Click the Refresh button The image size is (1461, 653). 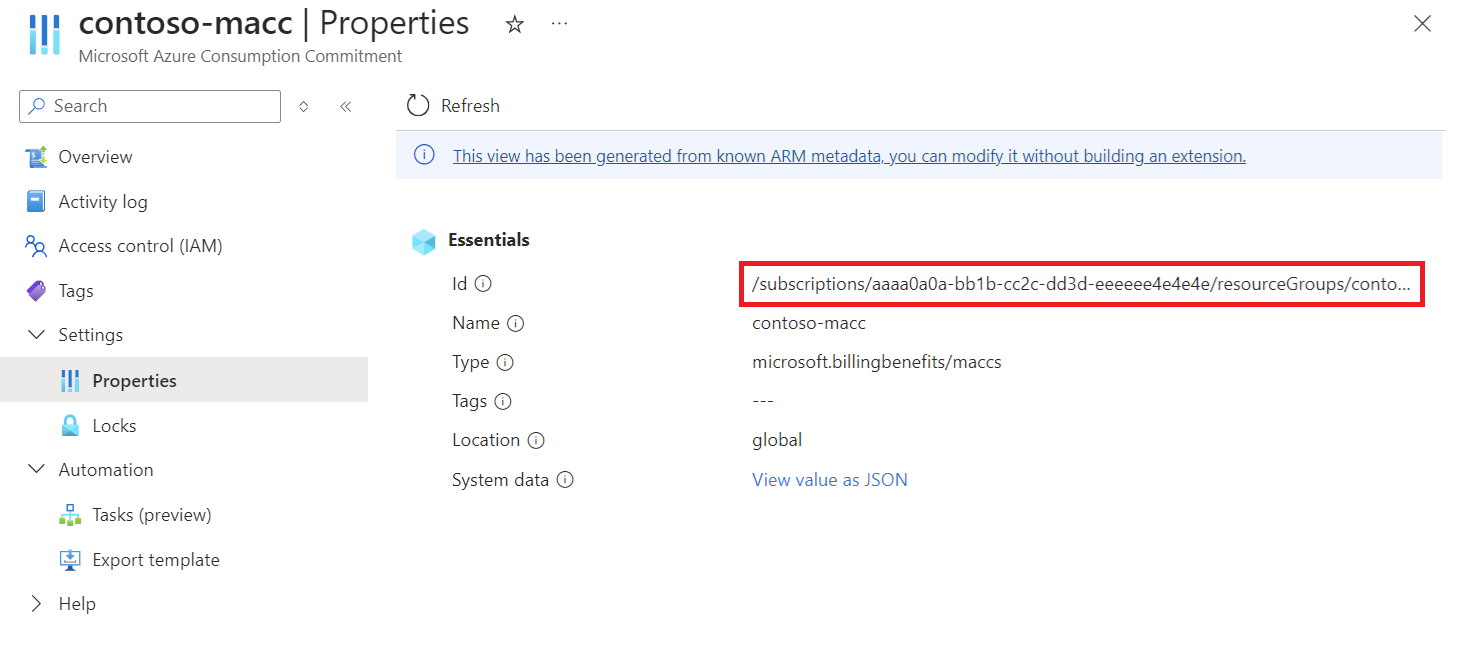pyautogui.click(x=453, y=106)
